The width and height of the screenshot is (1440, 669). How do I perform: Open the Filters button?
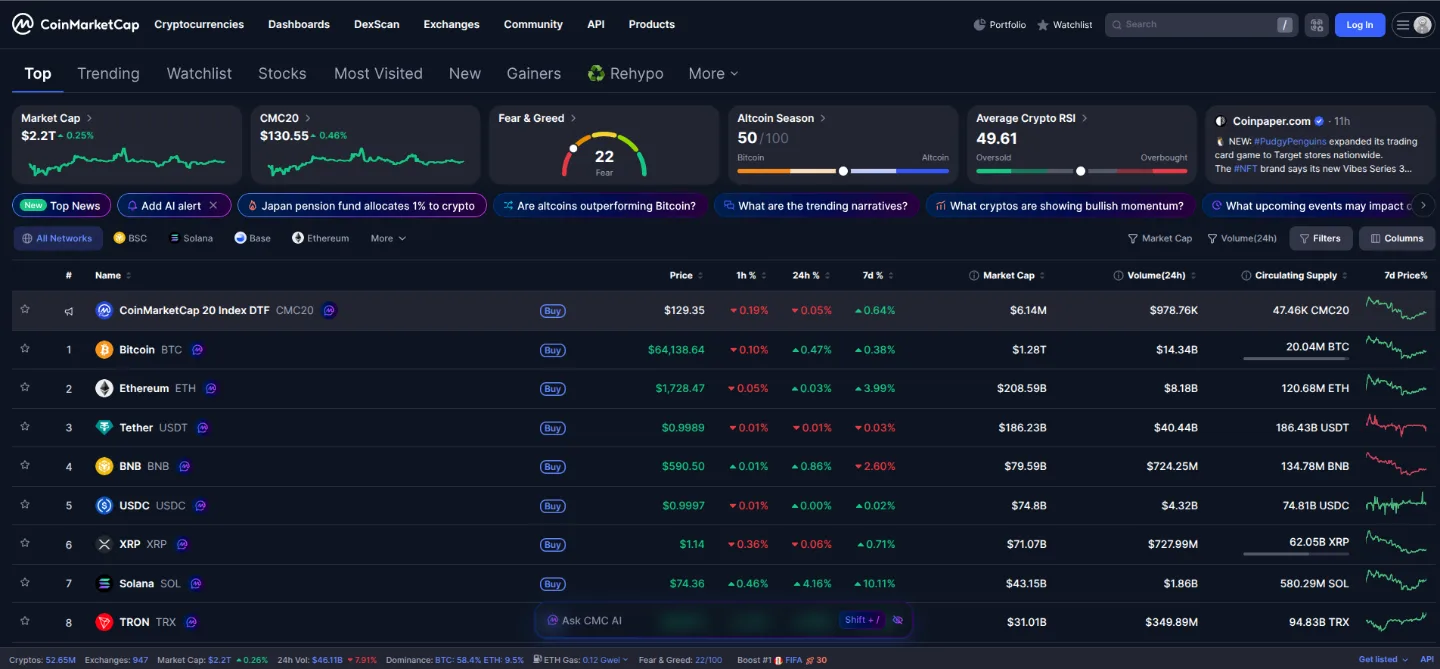pyautogui.click(x=1321, y=238)
